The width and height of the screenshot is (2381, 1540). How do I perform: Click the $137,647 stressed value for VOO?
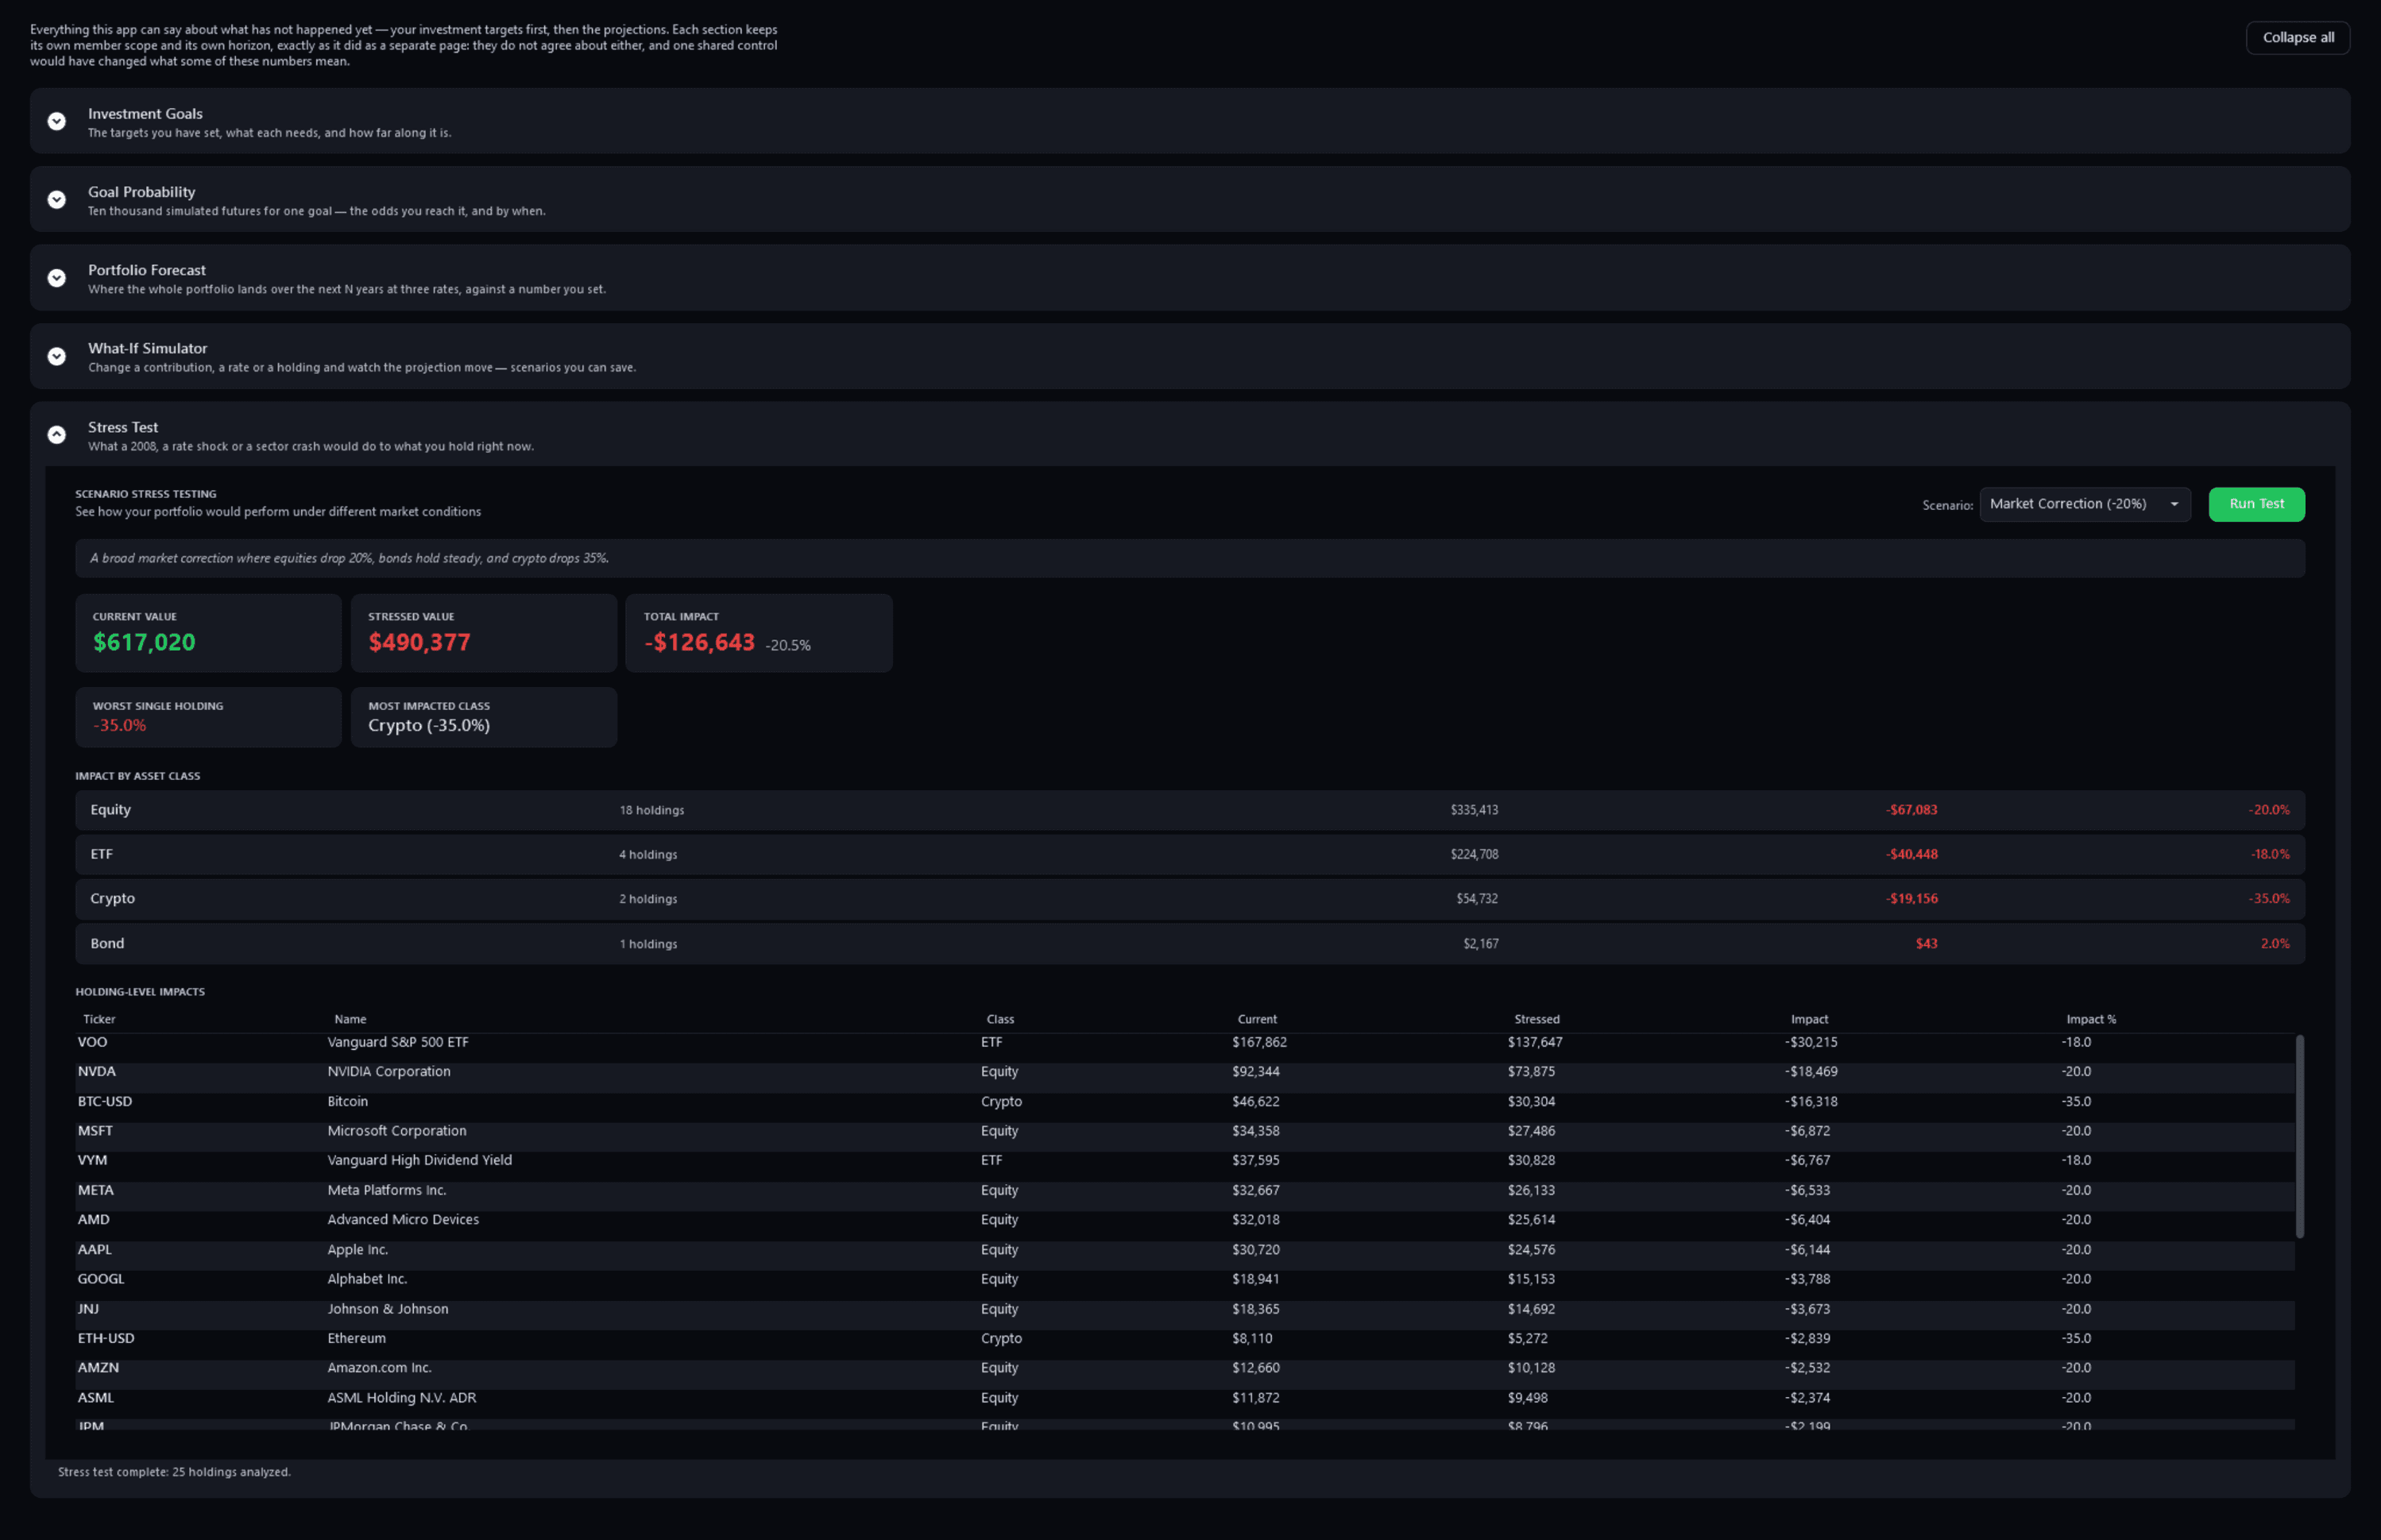click(1535, 1042)
